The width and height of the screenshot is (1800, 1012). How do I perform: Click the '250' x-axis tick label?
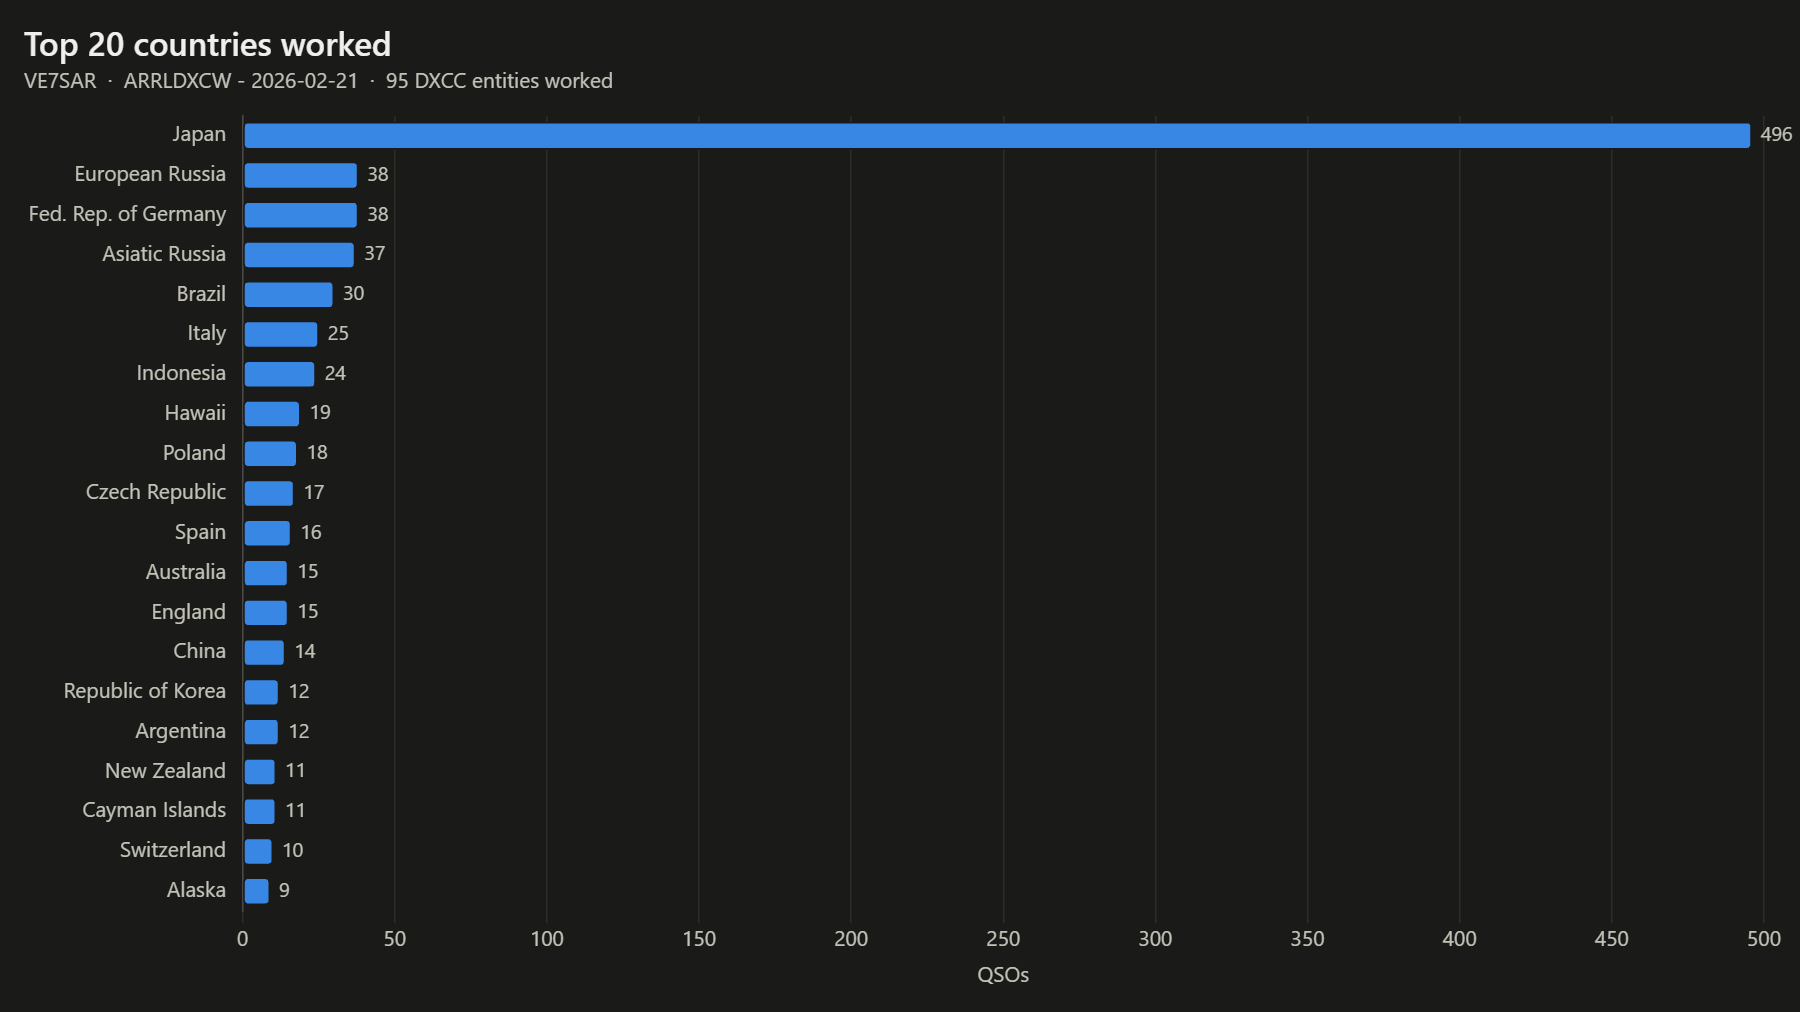[1003, 939]
